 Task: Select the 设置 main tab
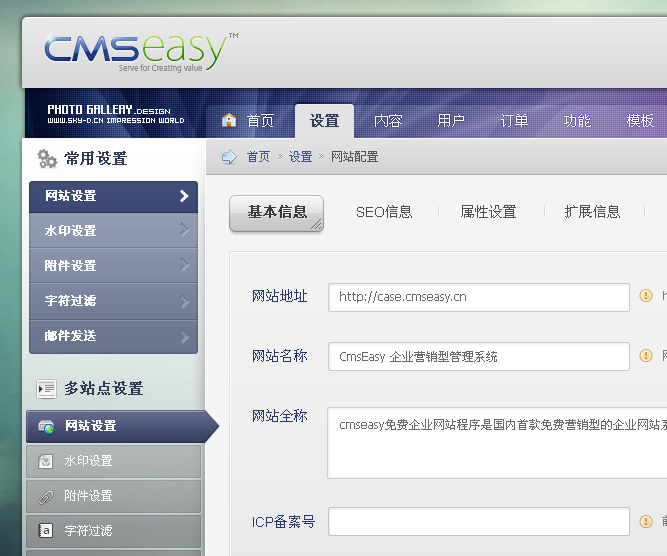[x=325, y=121]
